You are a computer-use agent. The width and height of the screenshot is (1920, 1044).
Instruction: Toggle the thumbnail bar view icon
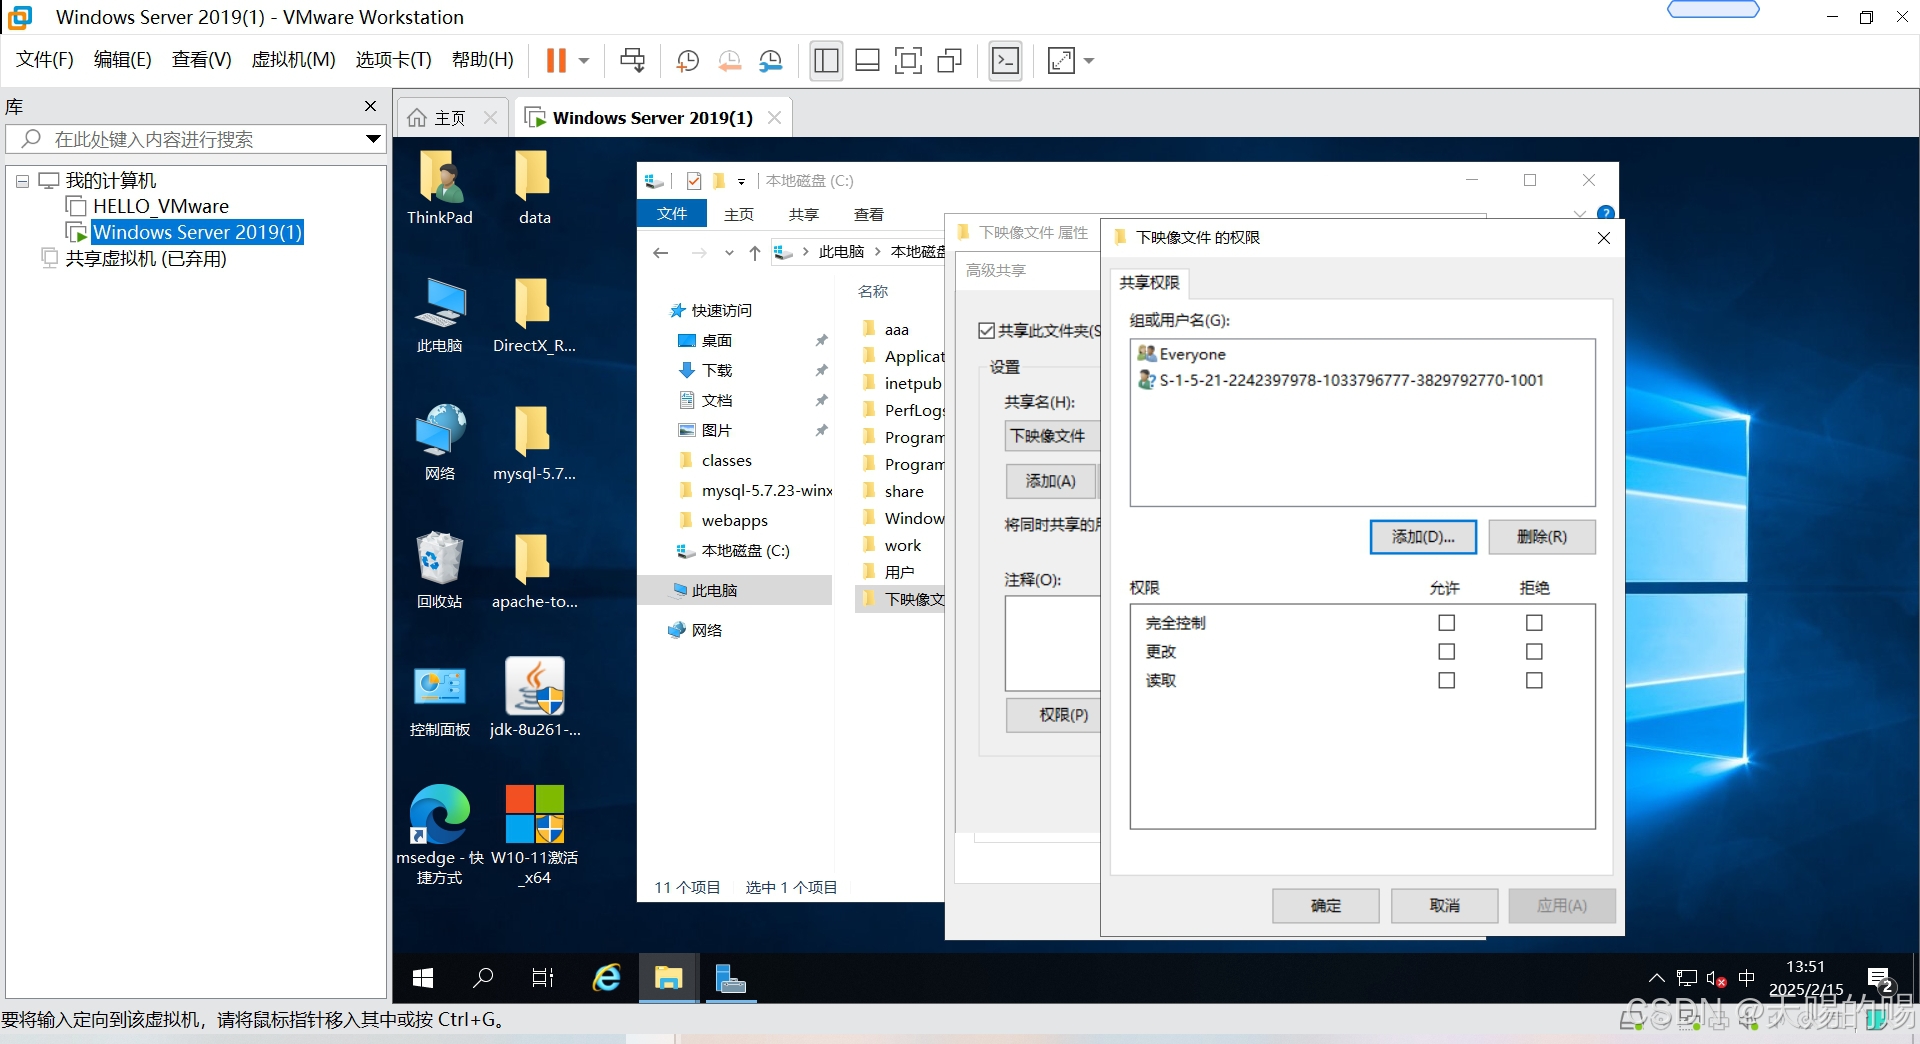(867, 61)
